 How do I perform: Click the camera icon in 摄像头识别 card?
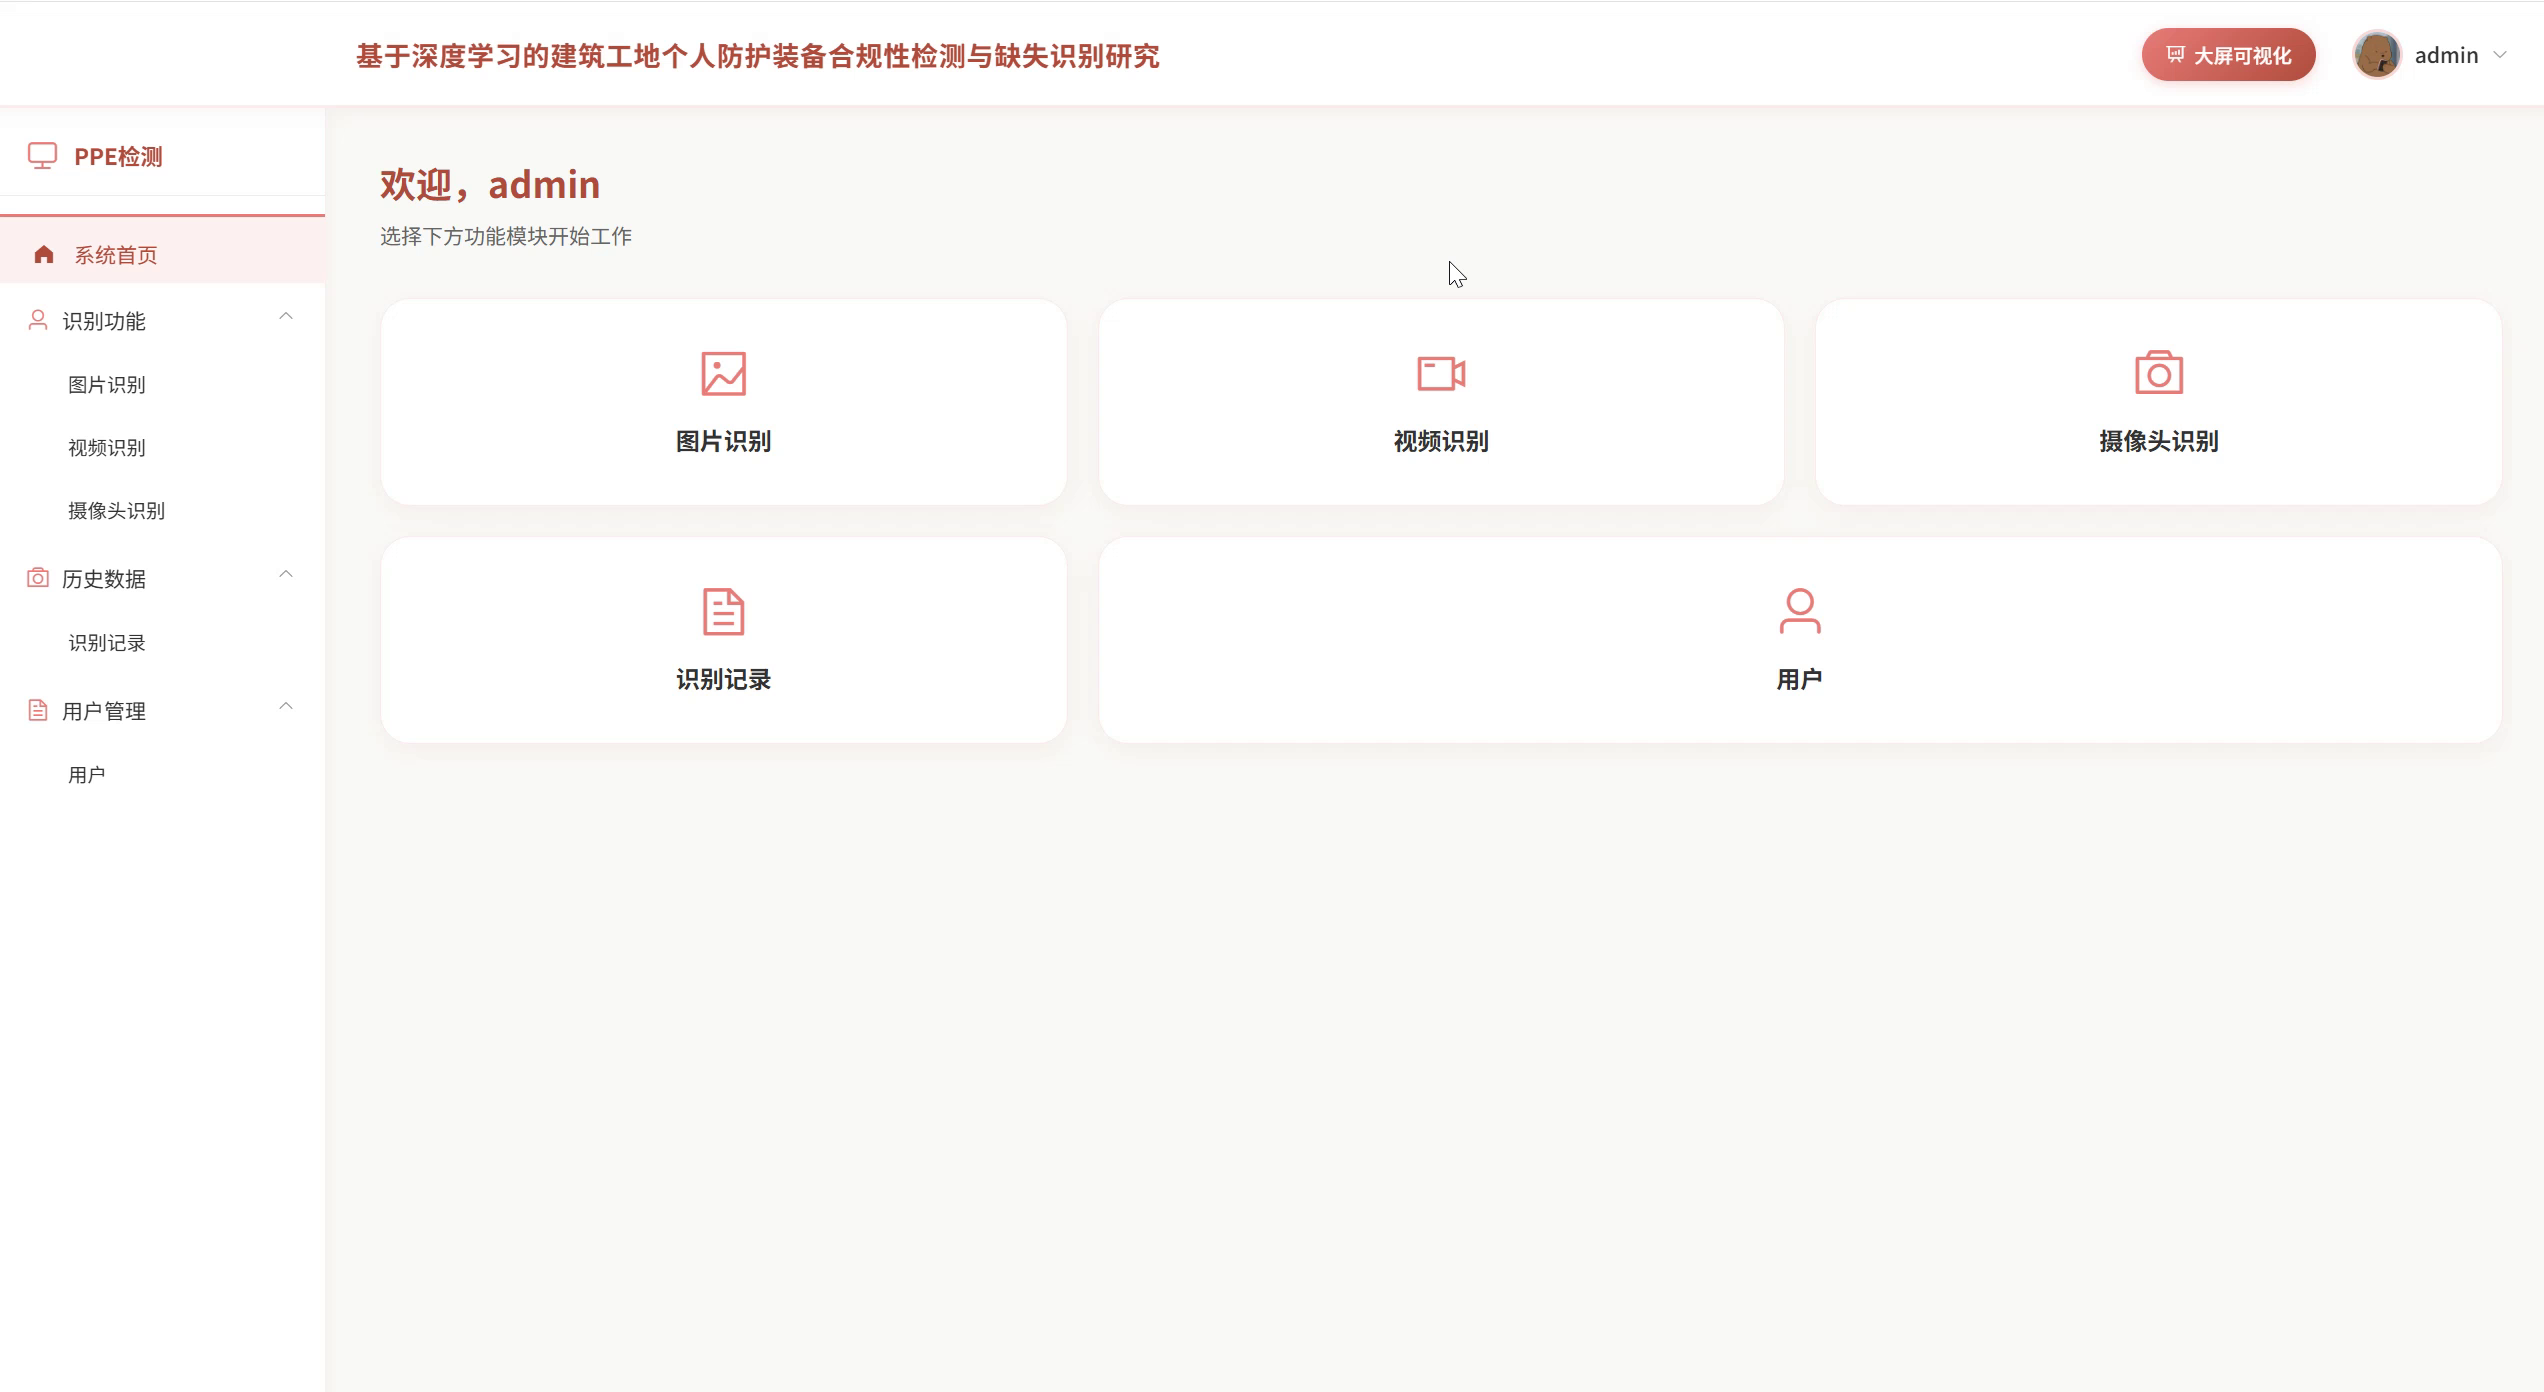click(2159, 372)
